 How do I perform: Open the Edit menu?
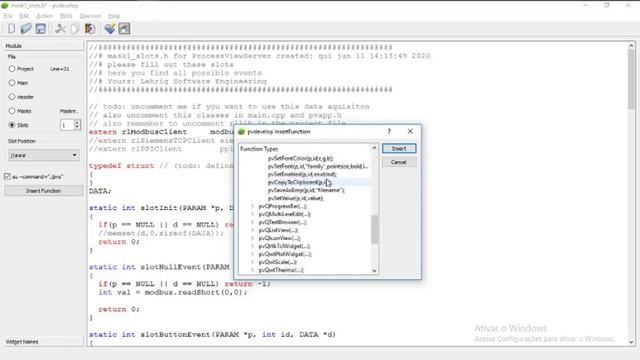[24, 16]
